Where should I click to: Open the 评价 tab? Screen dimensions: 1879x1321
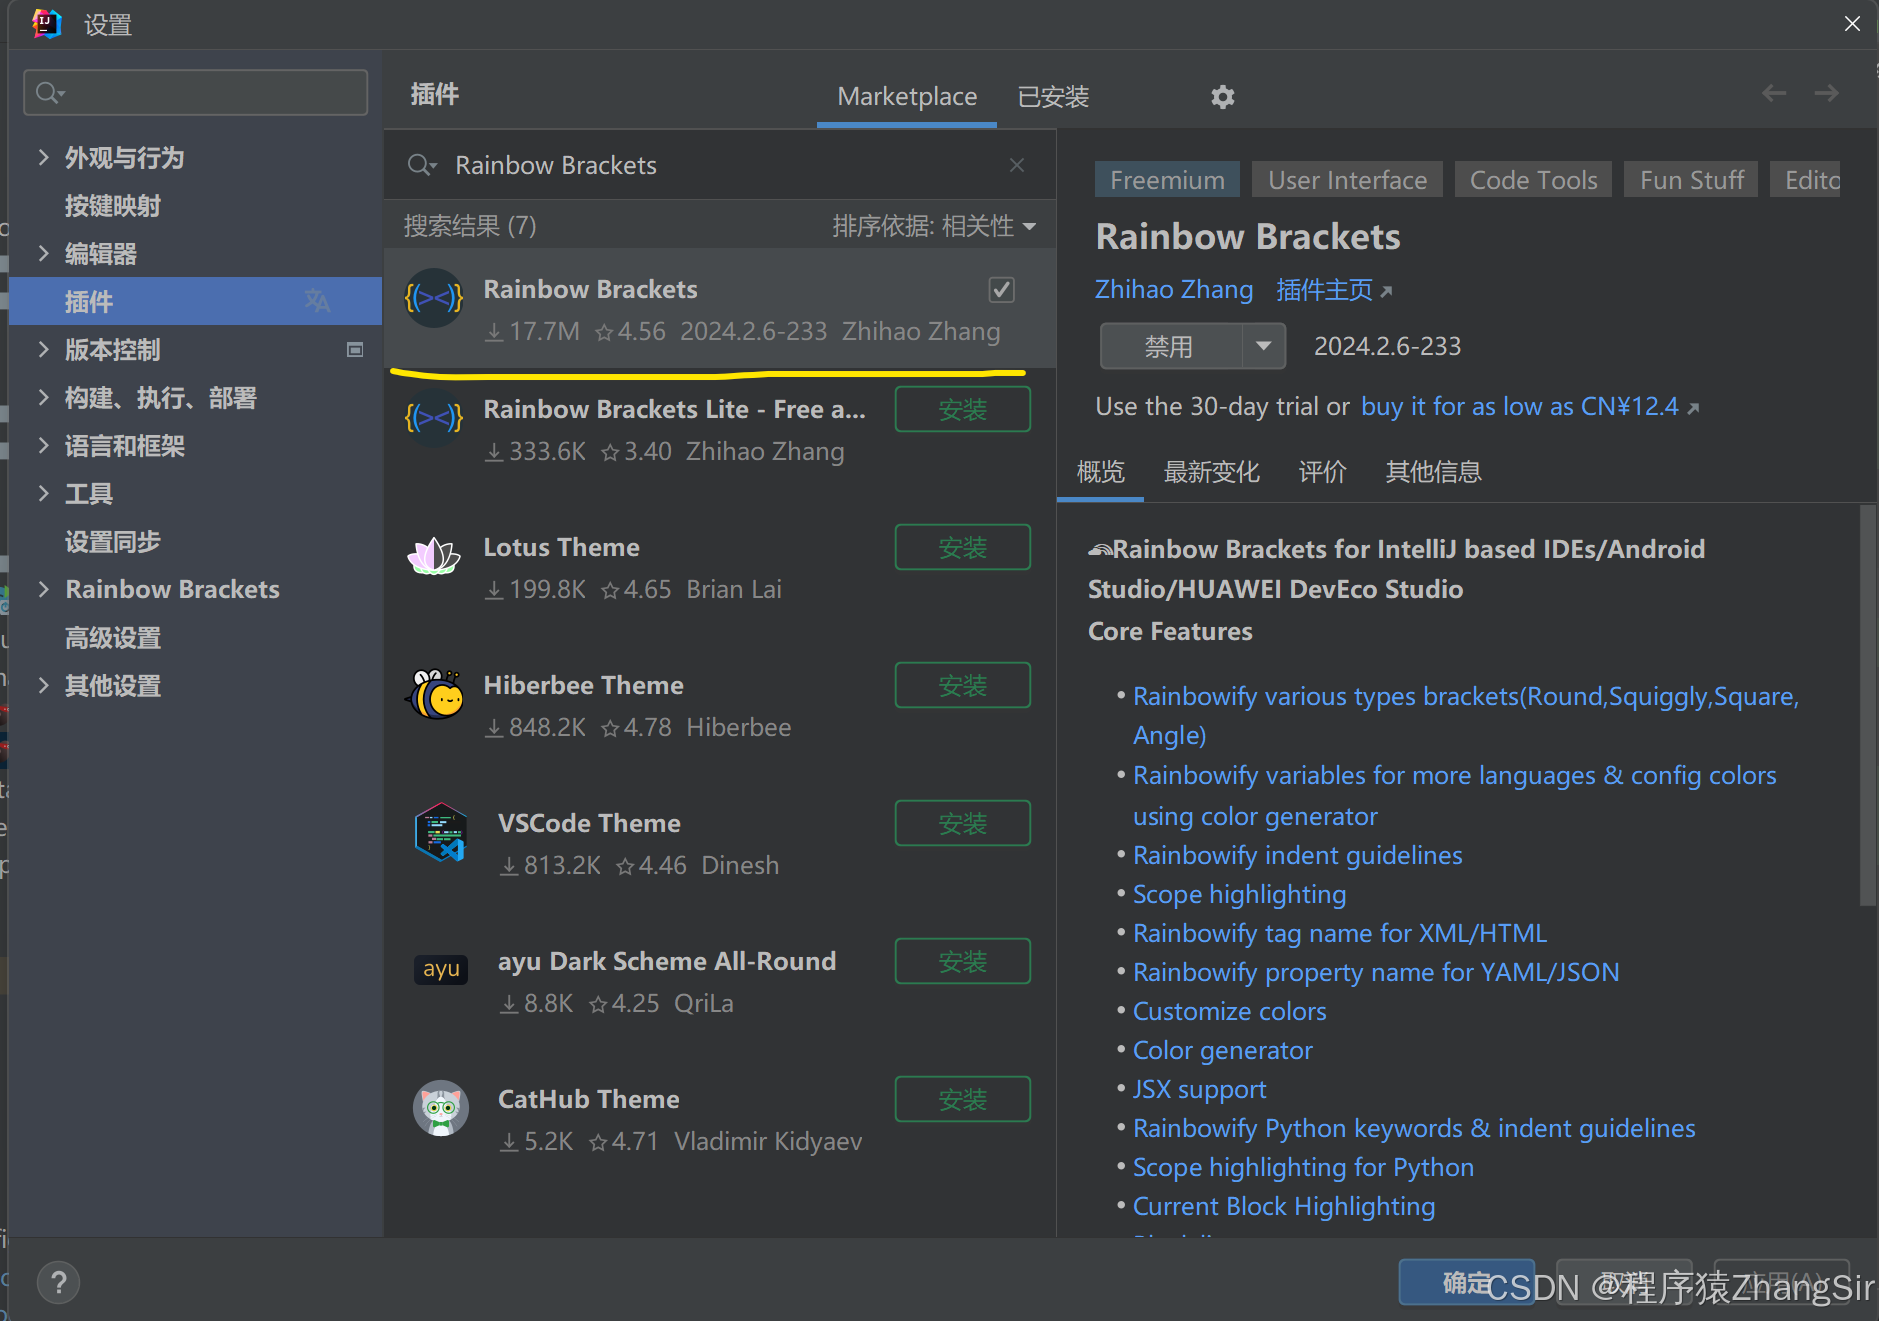pyautogui.click(x=1322, y=472)
